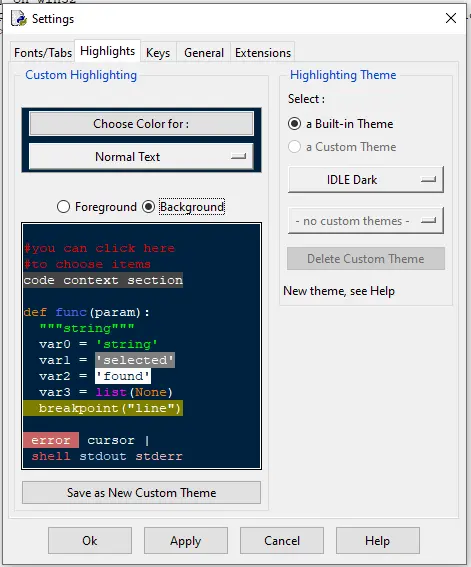Confirm settings with the Ok button
This screenshot has height=567, width=471.
coord(90,541)
